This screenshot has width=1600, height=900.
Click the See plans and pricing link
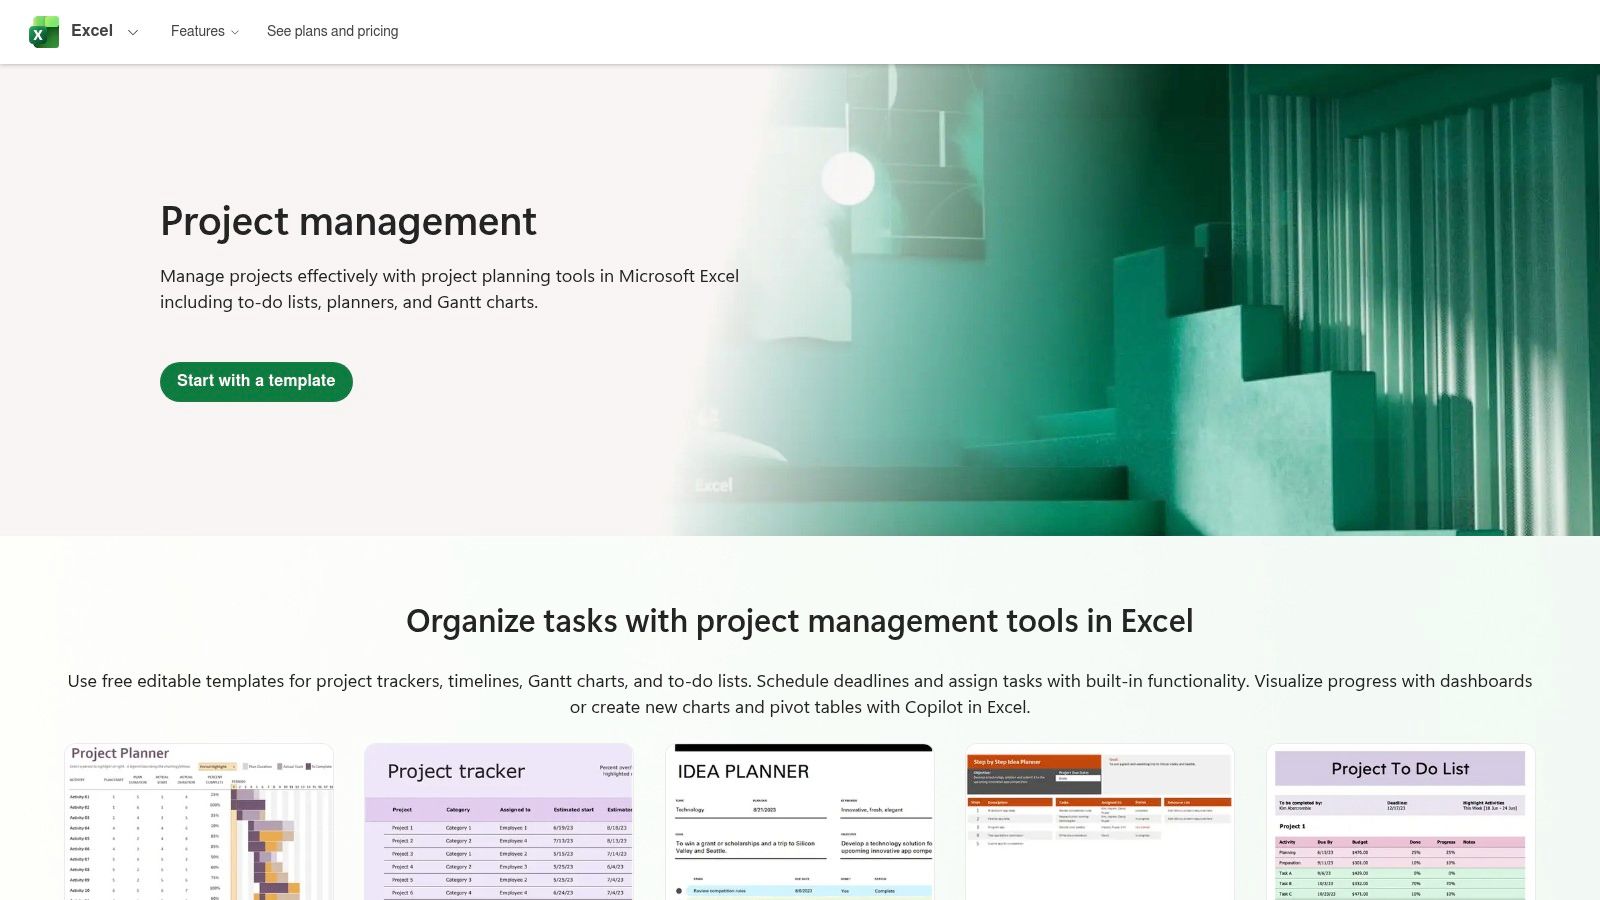332,31
